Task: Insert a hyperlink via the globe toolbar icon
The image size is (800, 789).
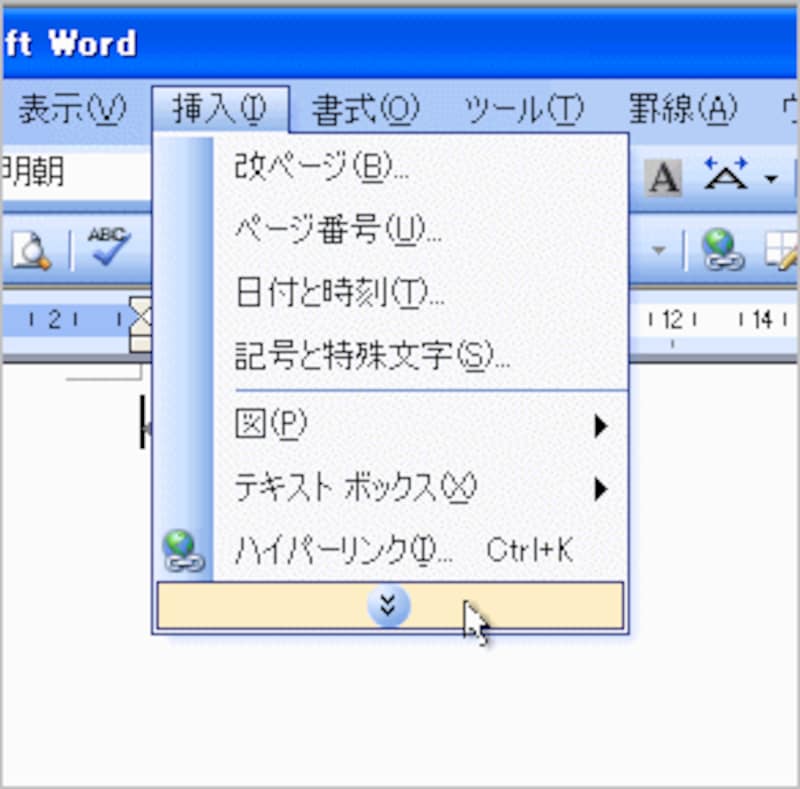Action: (722, 251)
